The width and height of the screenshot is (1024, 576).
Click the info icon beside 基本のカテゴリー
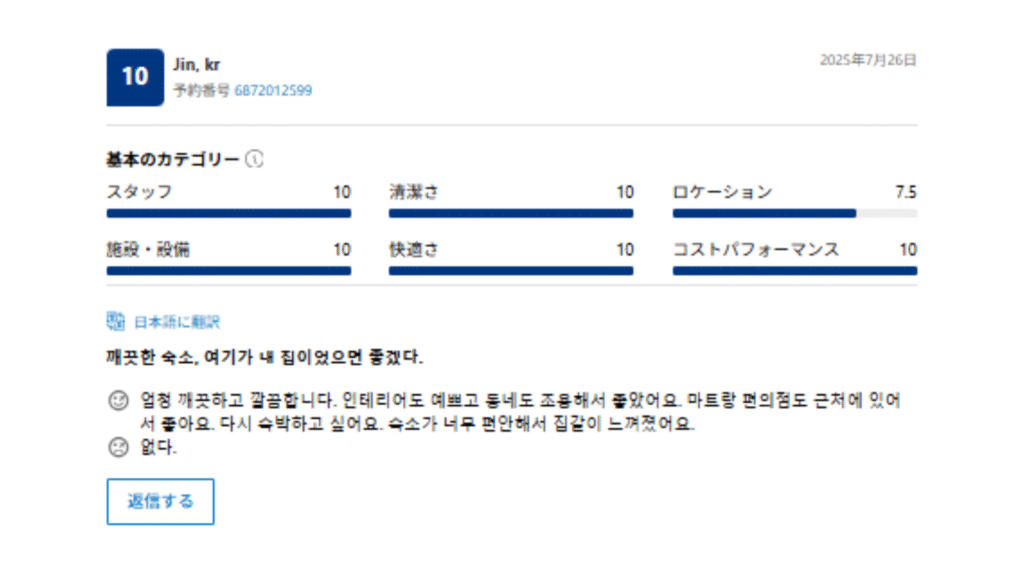point(255,160)
